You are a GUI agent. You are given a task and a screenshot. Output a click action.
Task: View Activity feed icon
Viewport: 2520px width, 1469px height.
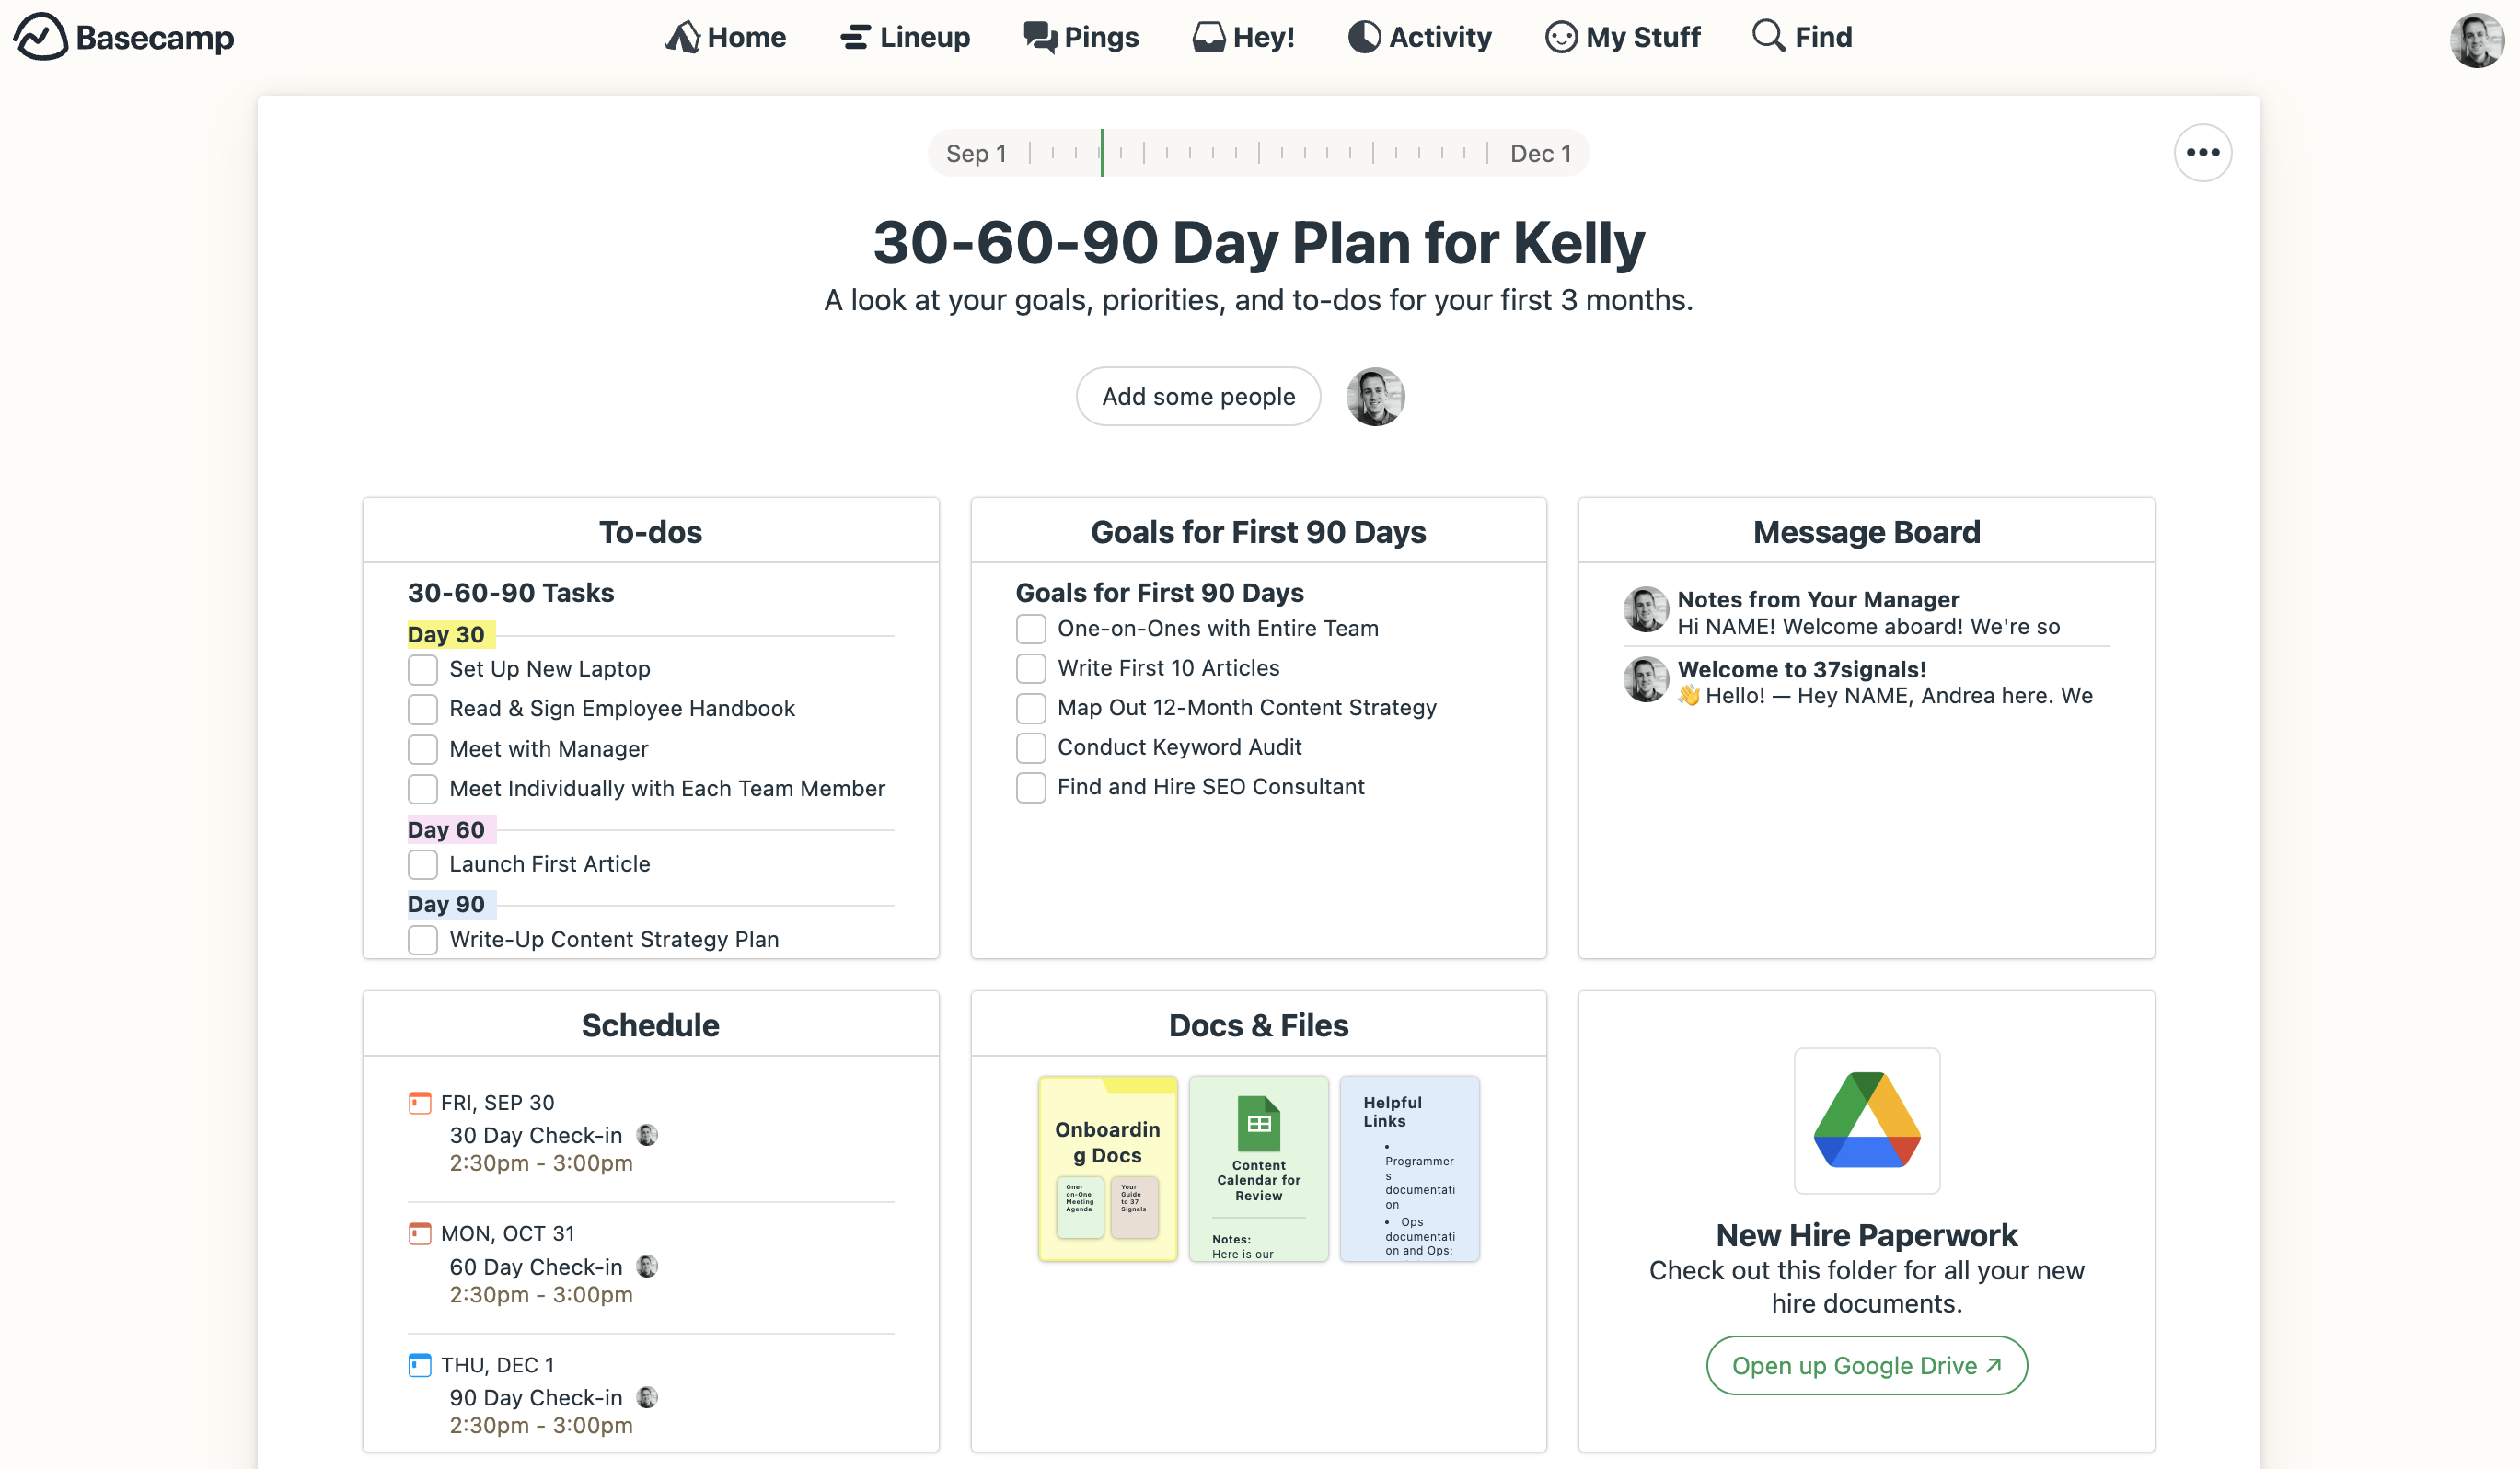[x=1362, y=39]
